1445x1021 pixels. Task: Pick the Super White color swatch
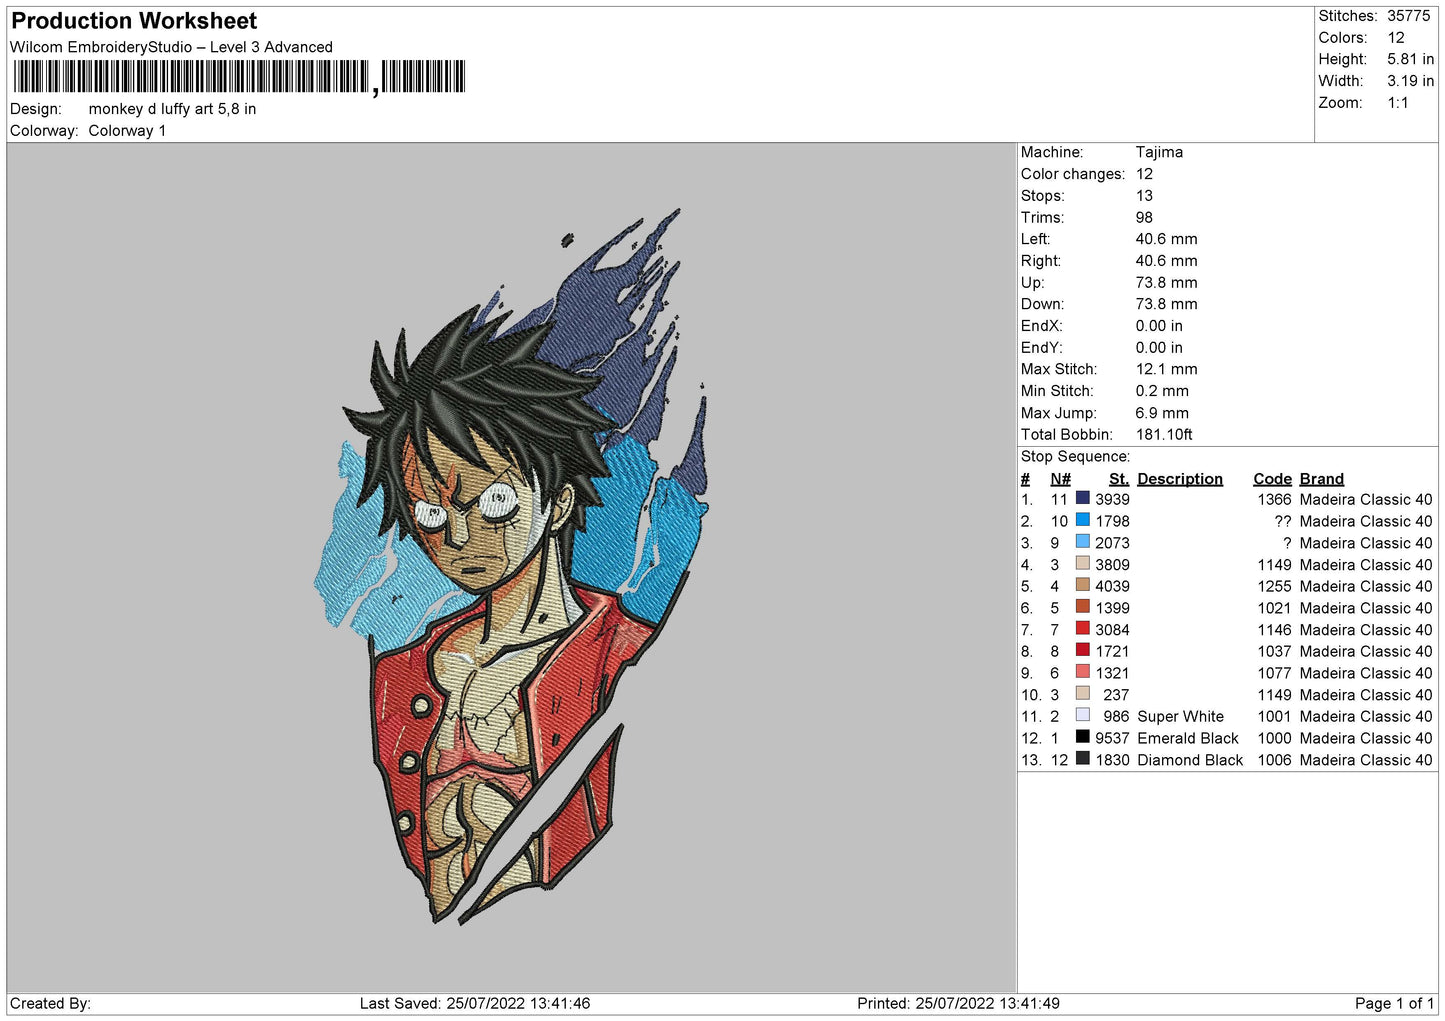click(1082, 715)
